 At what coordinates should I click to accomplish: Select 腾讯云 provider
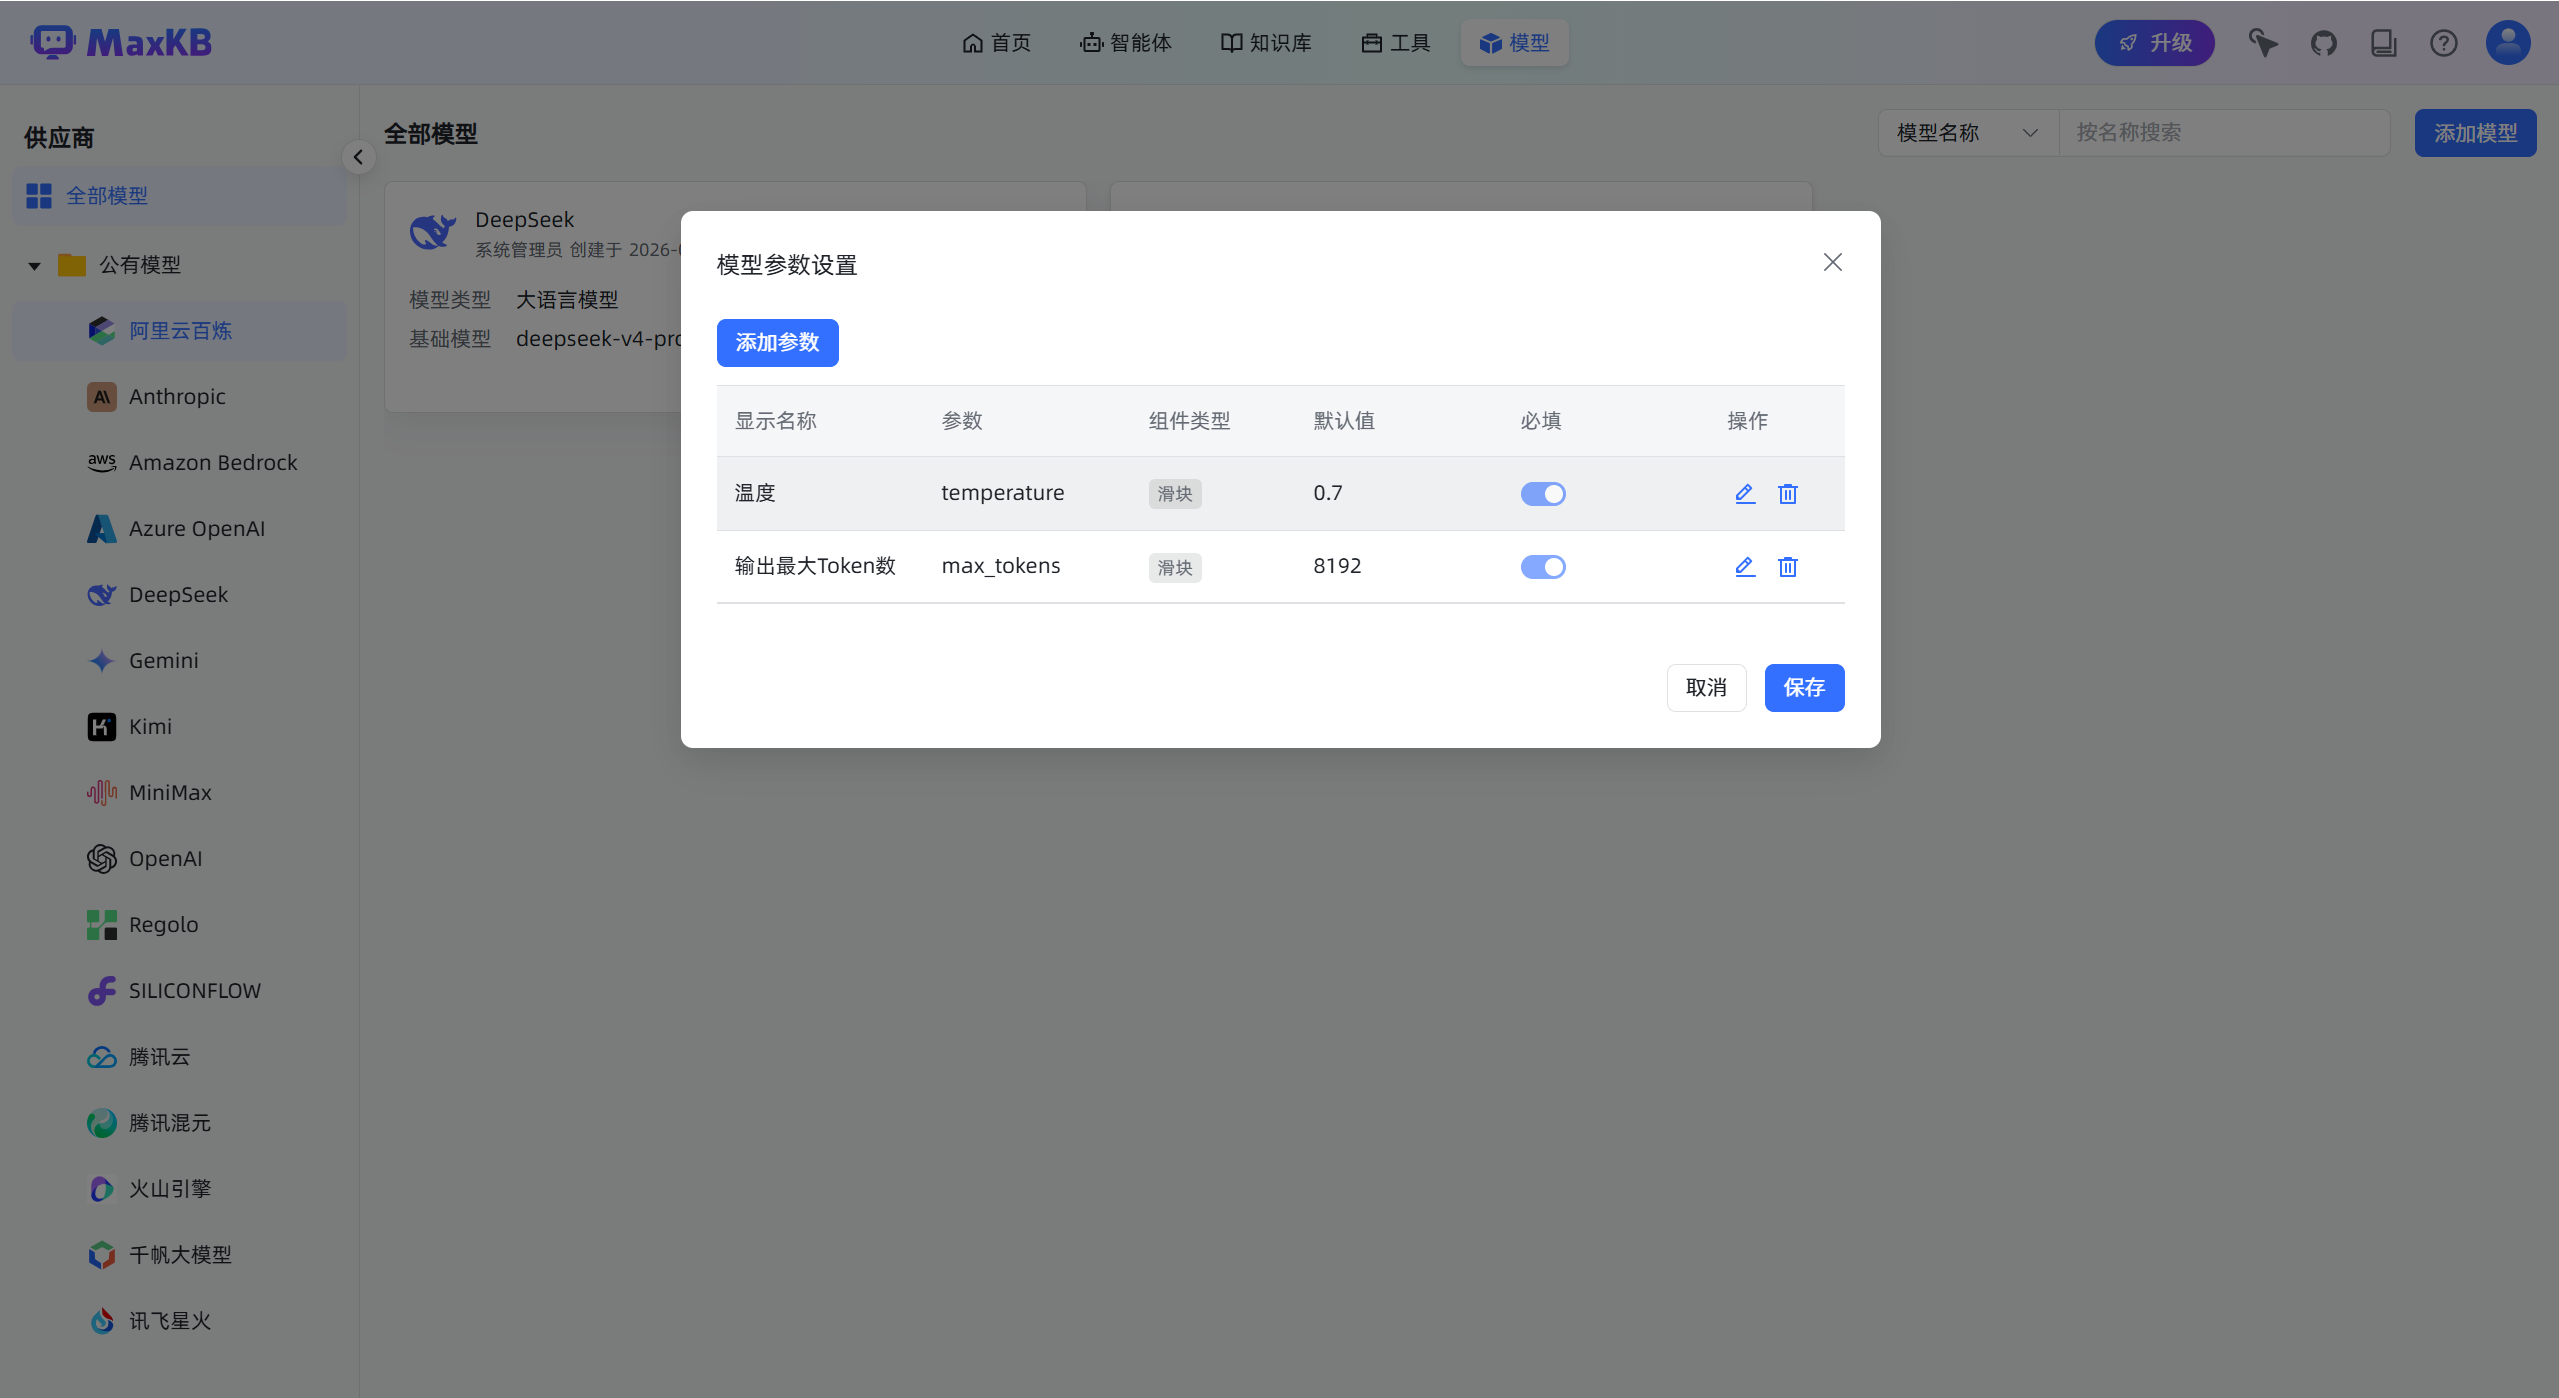(180, 1057)
